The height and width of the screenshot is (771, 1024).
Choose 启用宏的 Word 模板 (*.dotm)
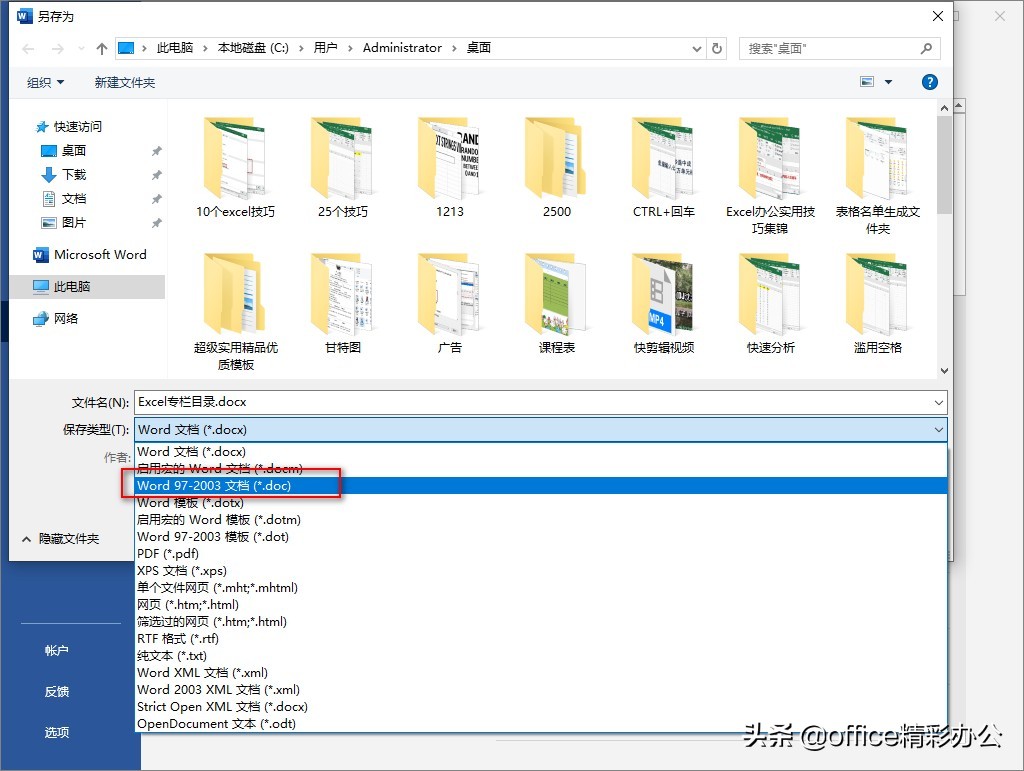click(541, 520)
